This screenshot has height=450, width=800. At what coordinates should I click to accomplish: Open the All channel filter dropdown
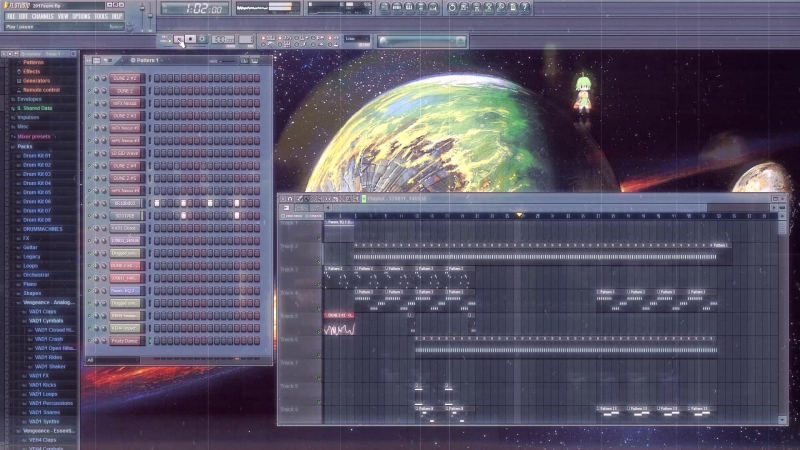click(112, 360)
